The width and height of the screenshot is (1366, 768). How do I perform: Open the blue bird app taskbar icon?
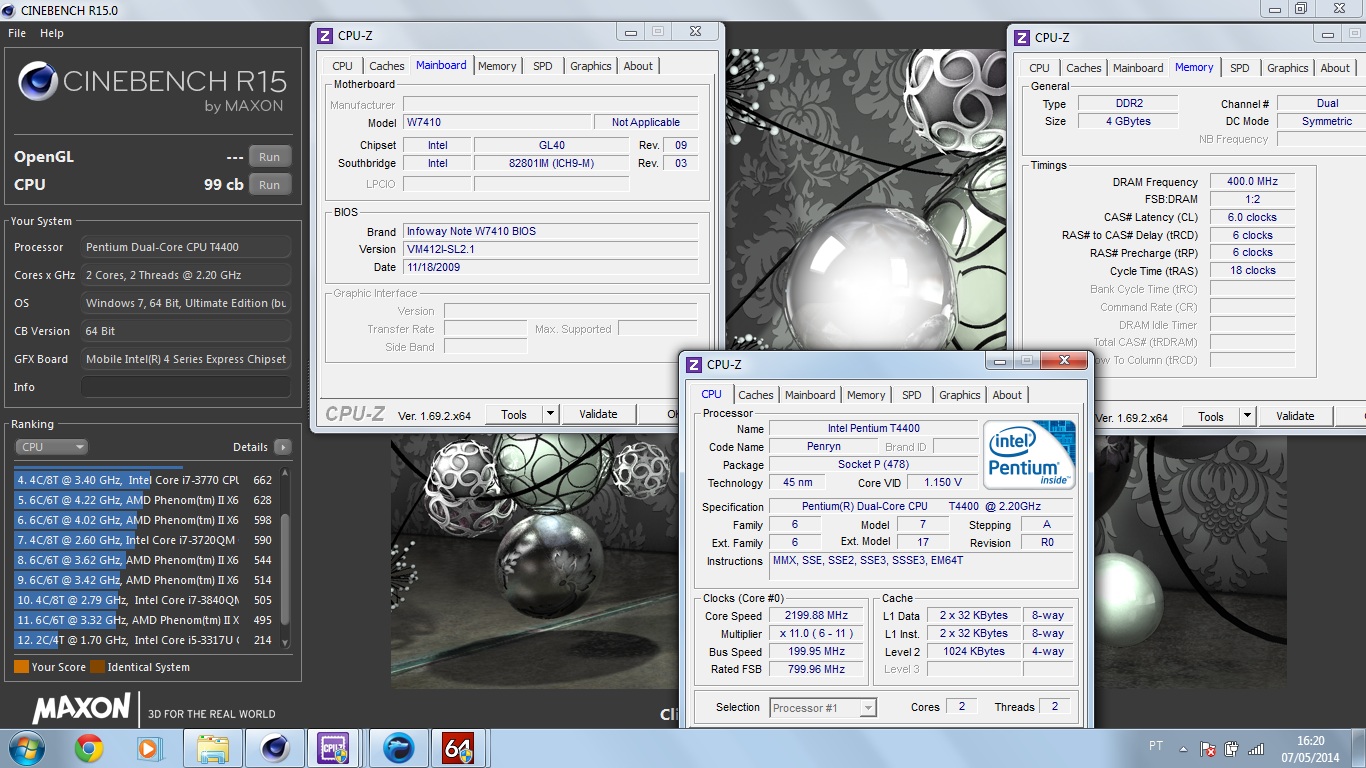[x=399, y=748]
